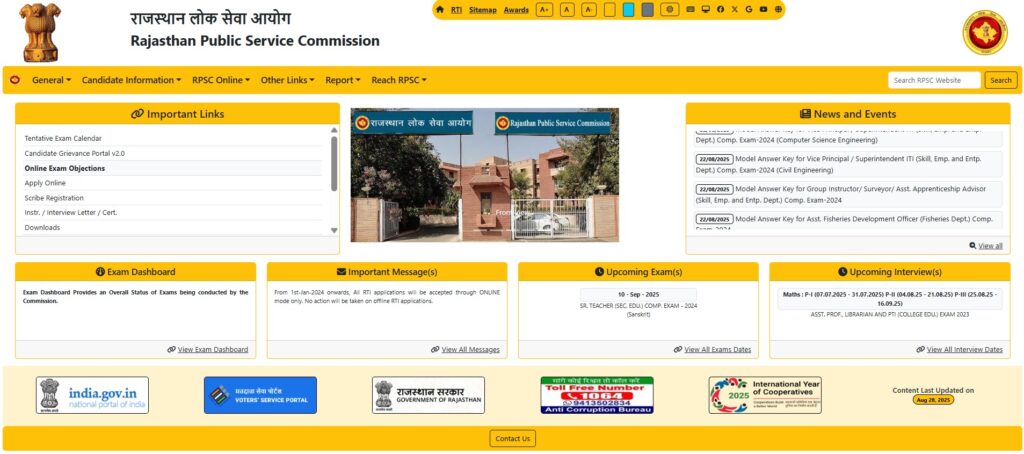The height and width of the screenshot is (454, 1024).
Task: Open the X (Twitter) icon link
Action: pyautogui.click(x=735, y=10)
